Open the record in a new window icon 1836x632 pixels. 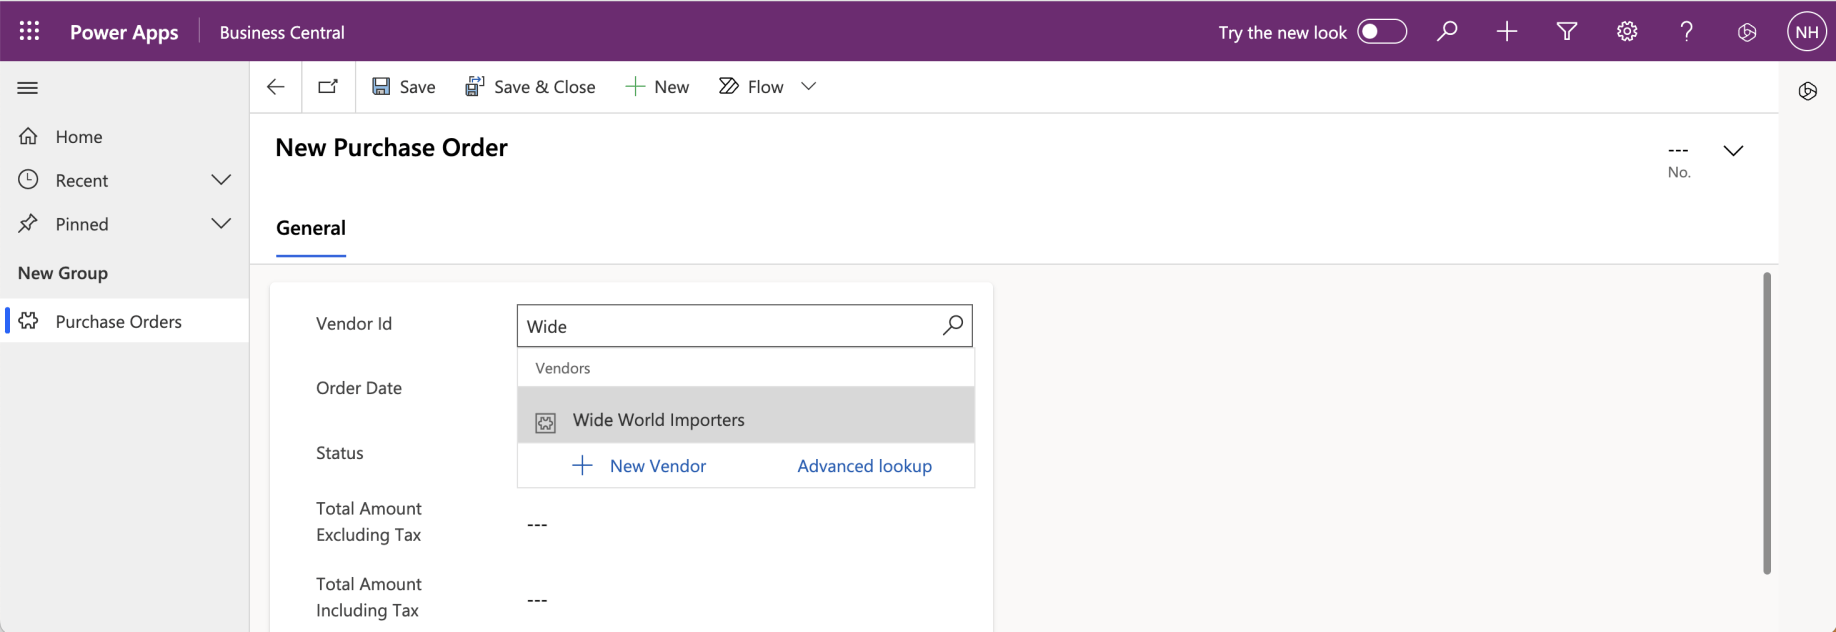click(x=328, y=87)
